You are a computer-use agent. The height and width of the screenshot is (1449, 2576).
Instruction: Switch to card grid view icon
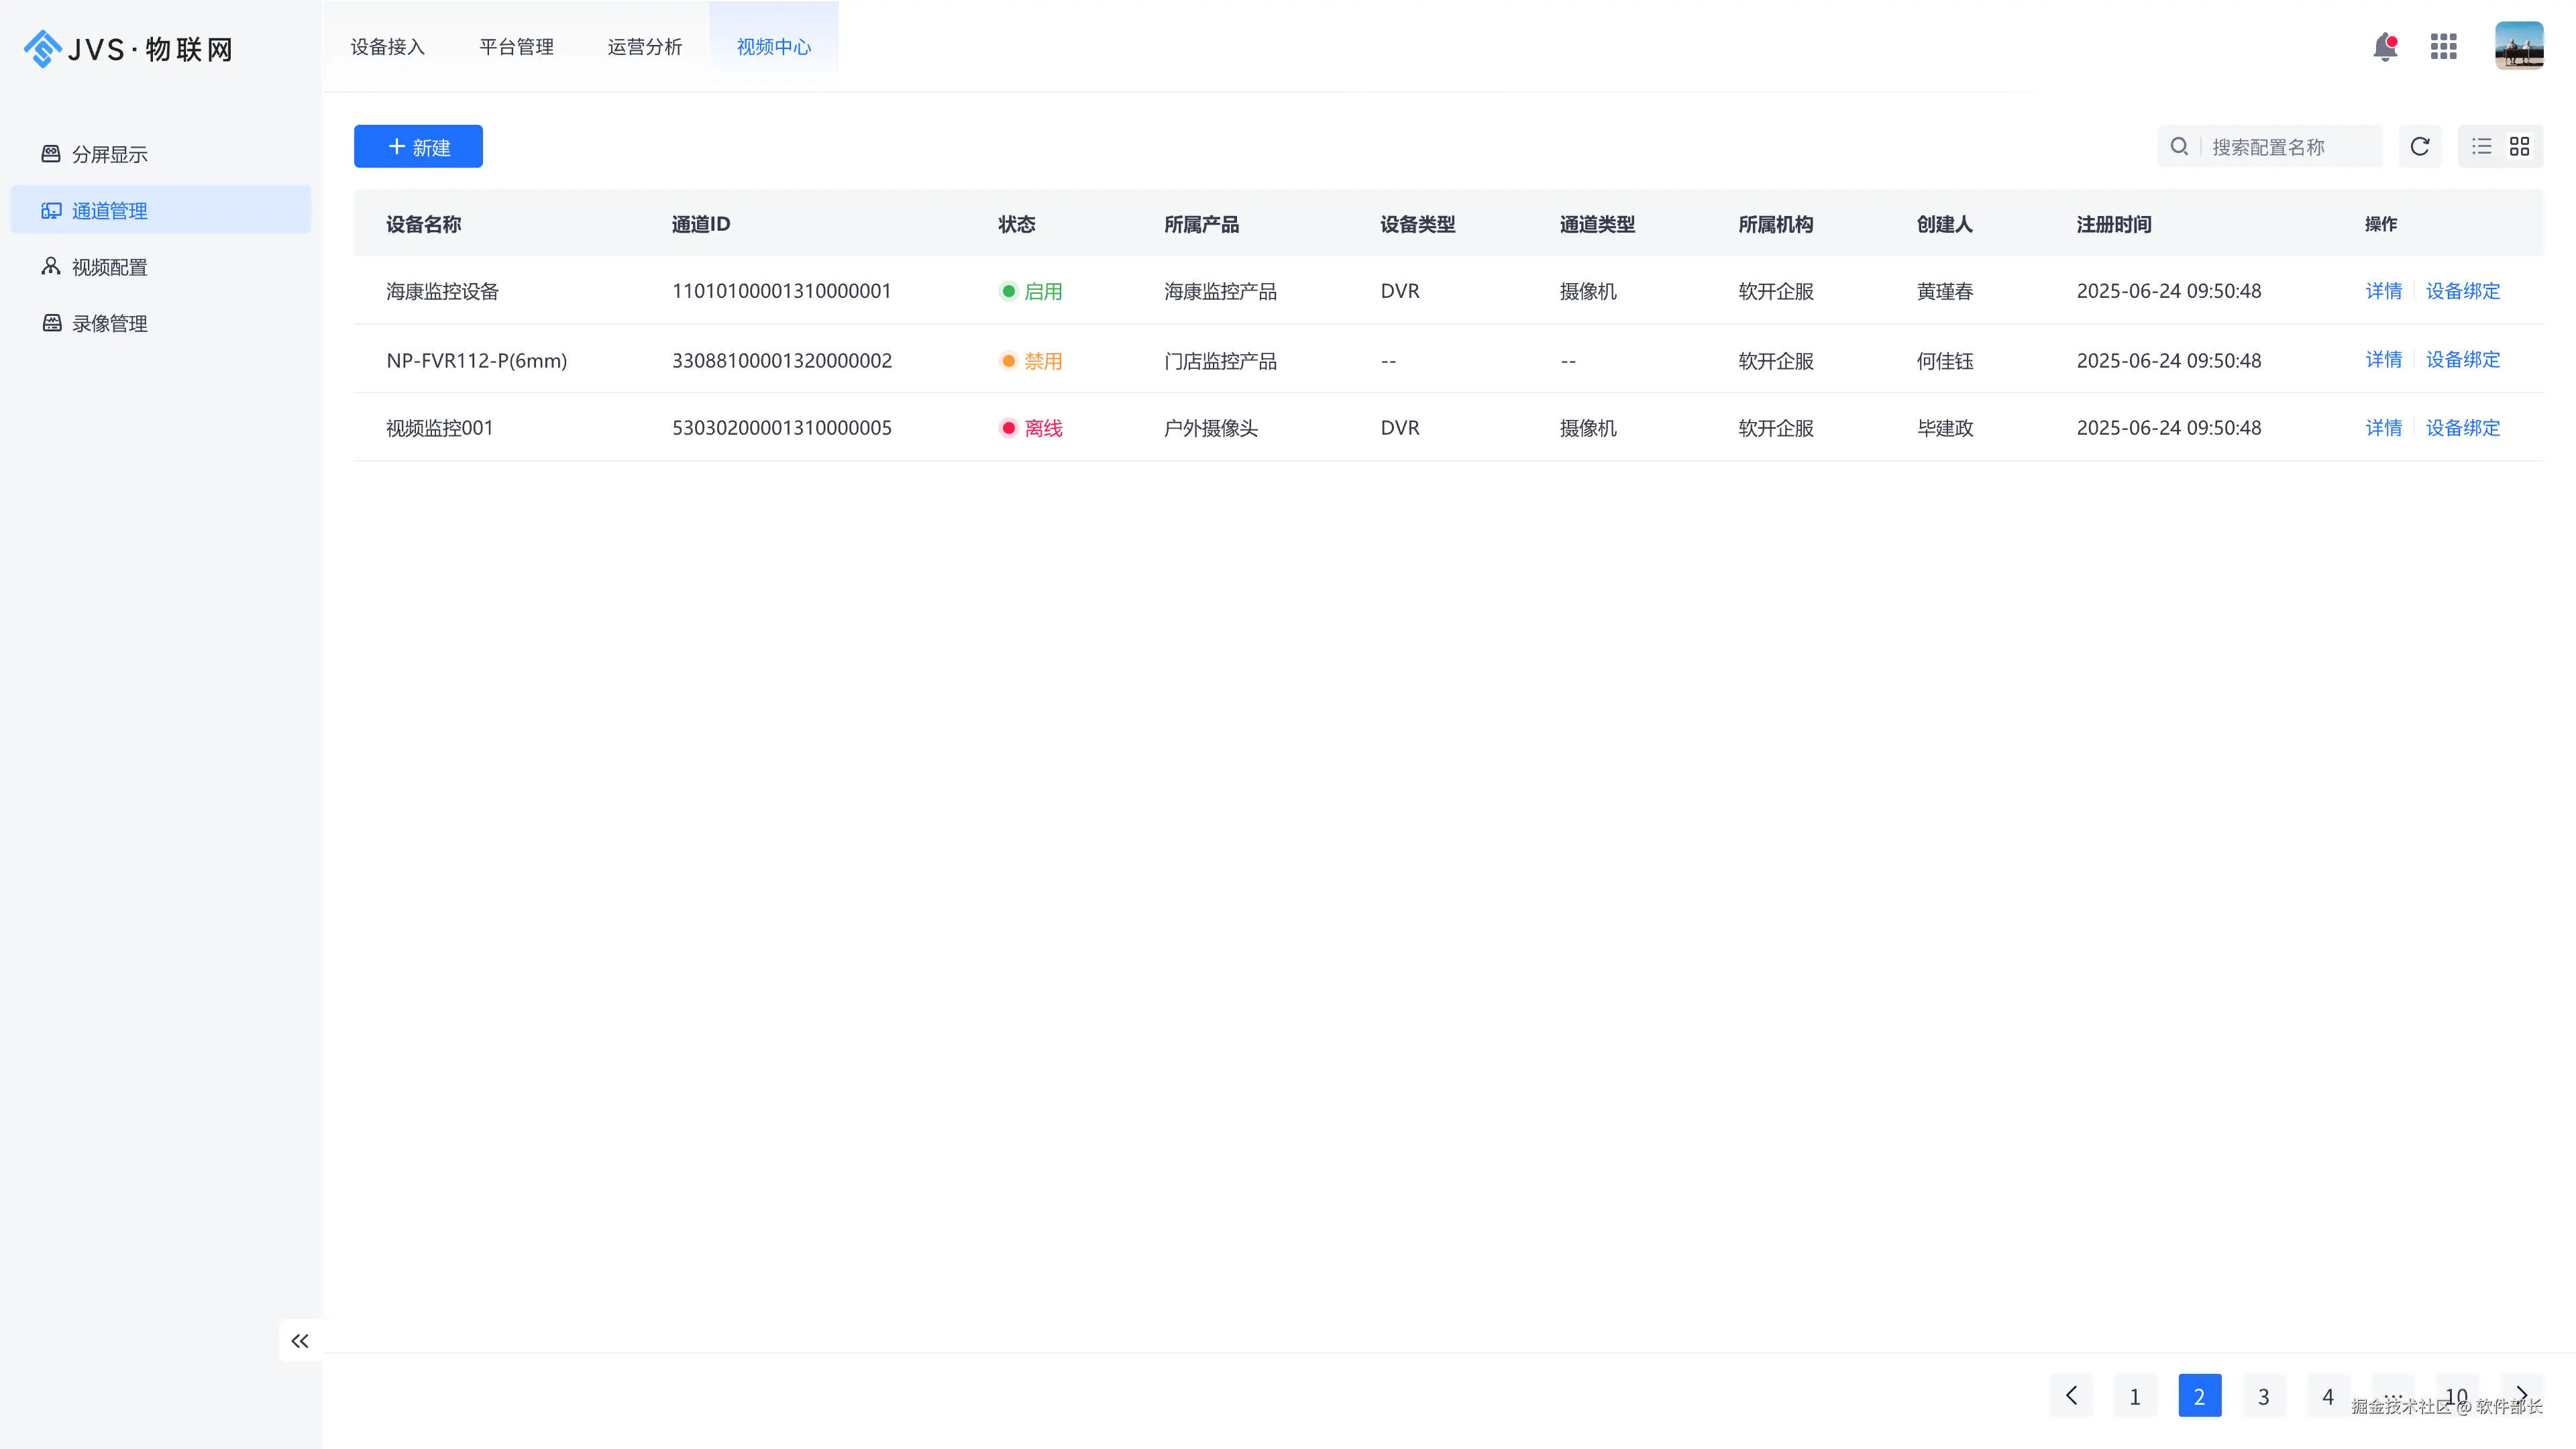coord(2520,147)
